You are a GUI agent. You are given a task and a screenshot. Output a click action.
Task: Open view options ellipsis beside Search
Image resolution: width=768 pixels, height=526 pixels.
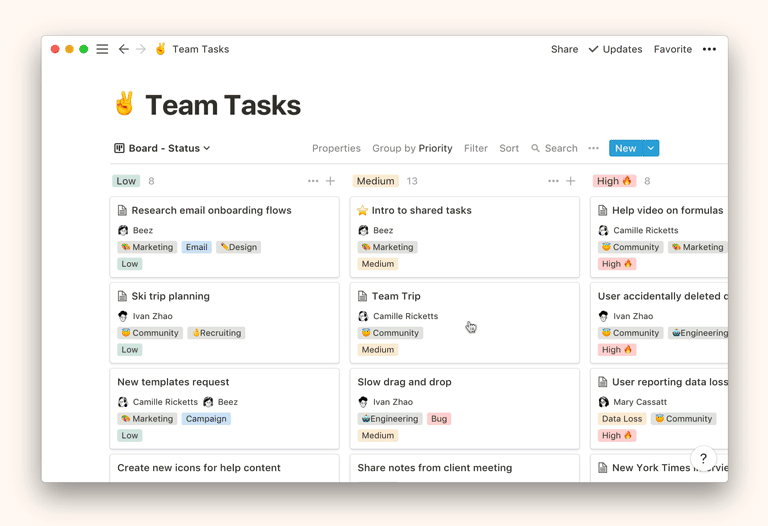[x=593, y=148]
